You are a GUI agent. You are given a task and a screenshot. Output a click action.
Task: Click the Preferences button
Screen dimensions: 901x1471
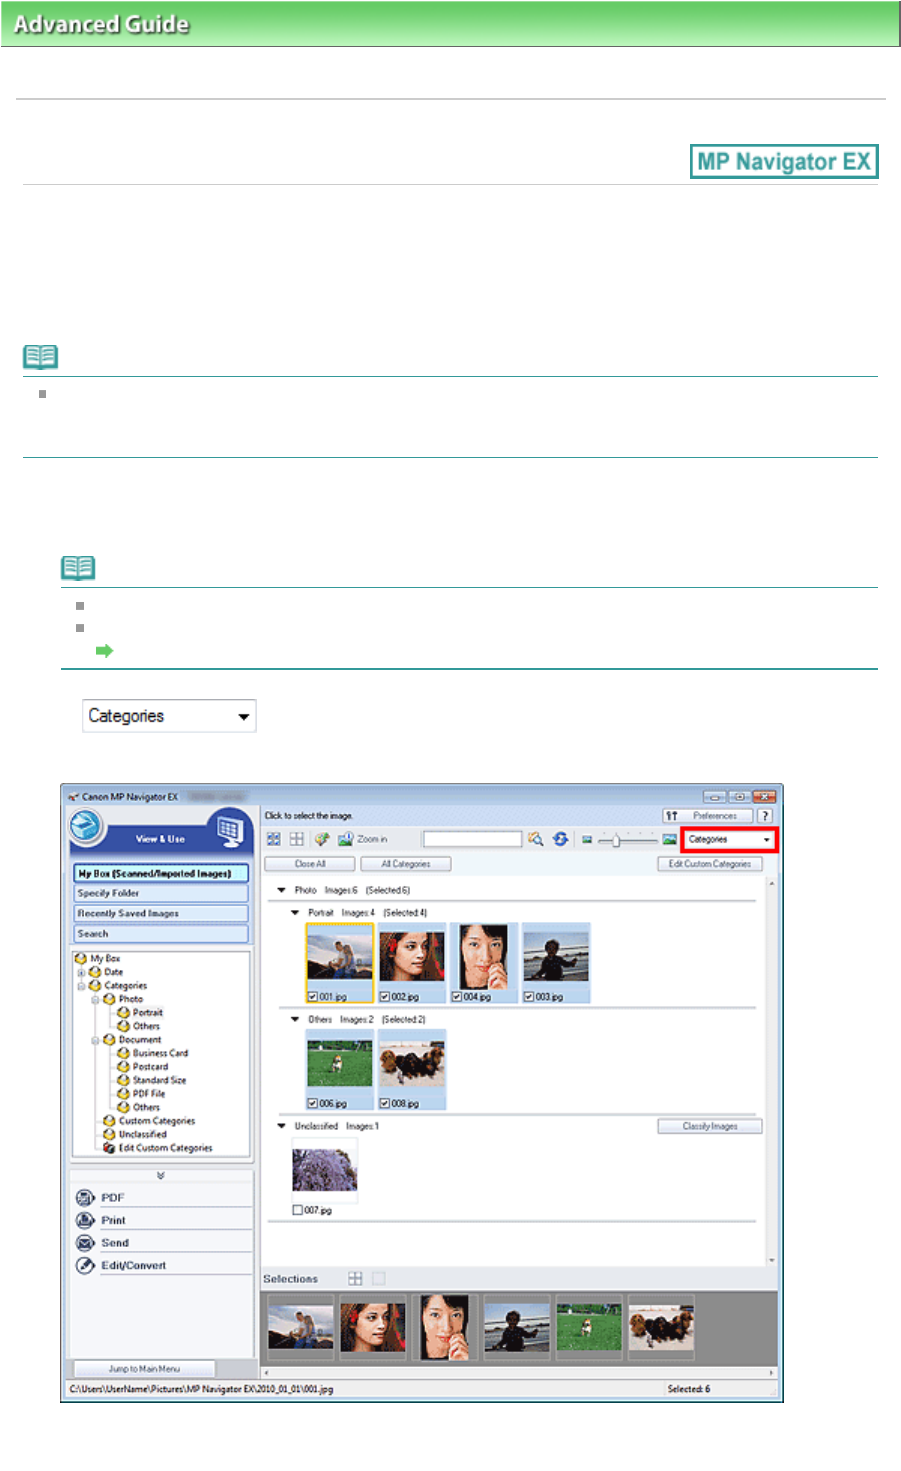(x=707, y=816)
